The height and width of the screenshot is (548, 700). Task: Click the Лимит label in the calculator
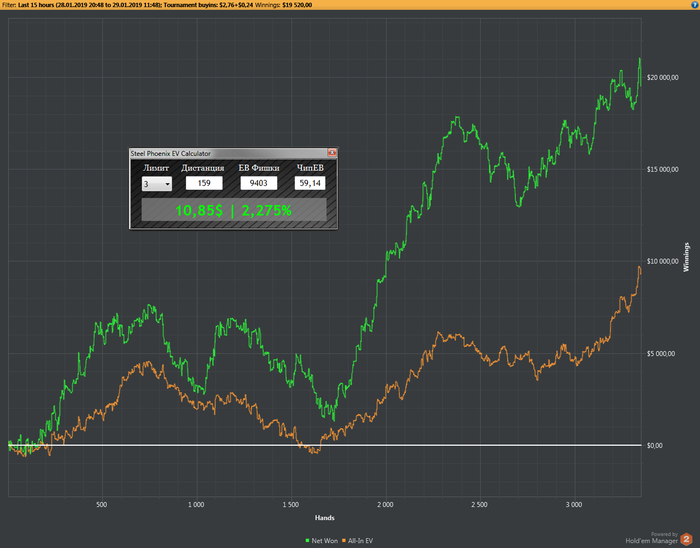pyautogui.click(x=156, y=168)
